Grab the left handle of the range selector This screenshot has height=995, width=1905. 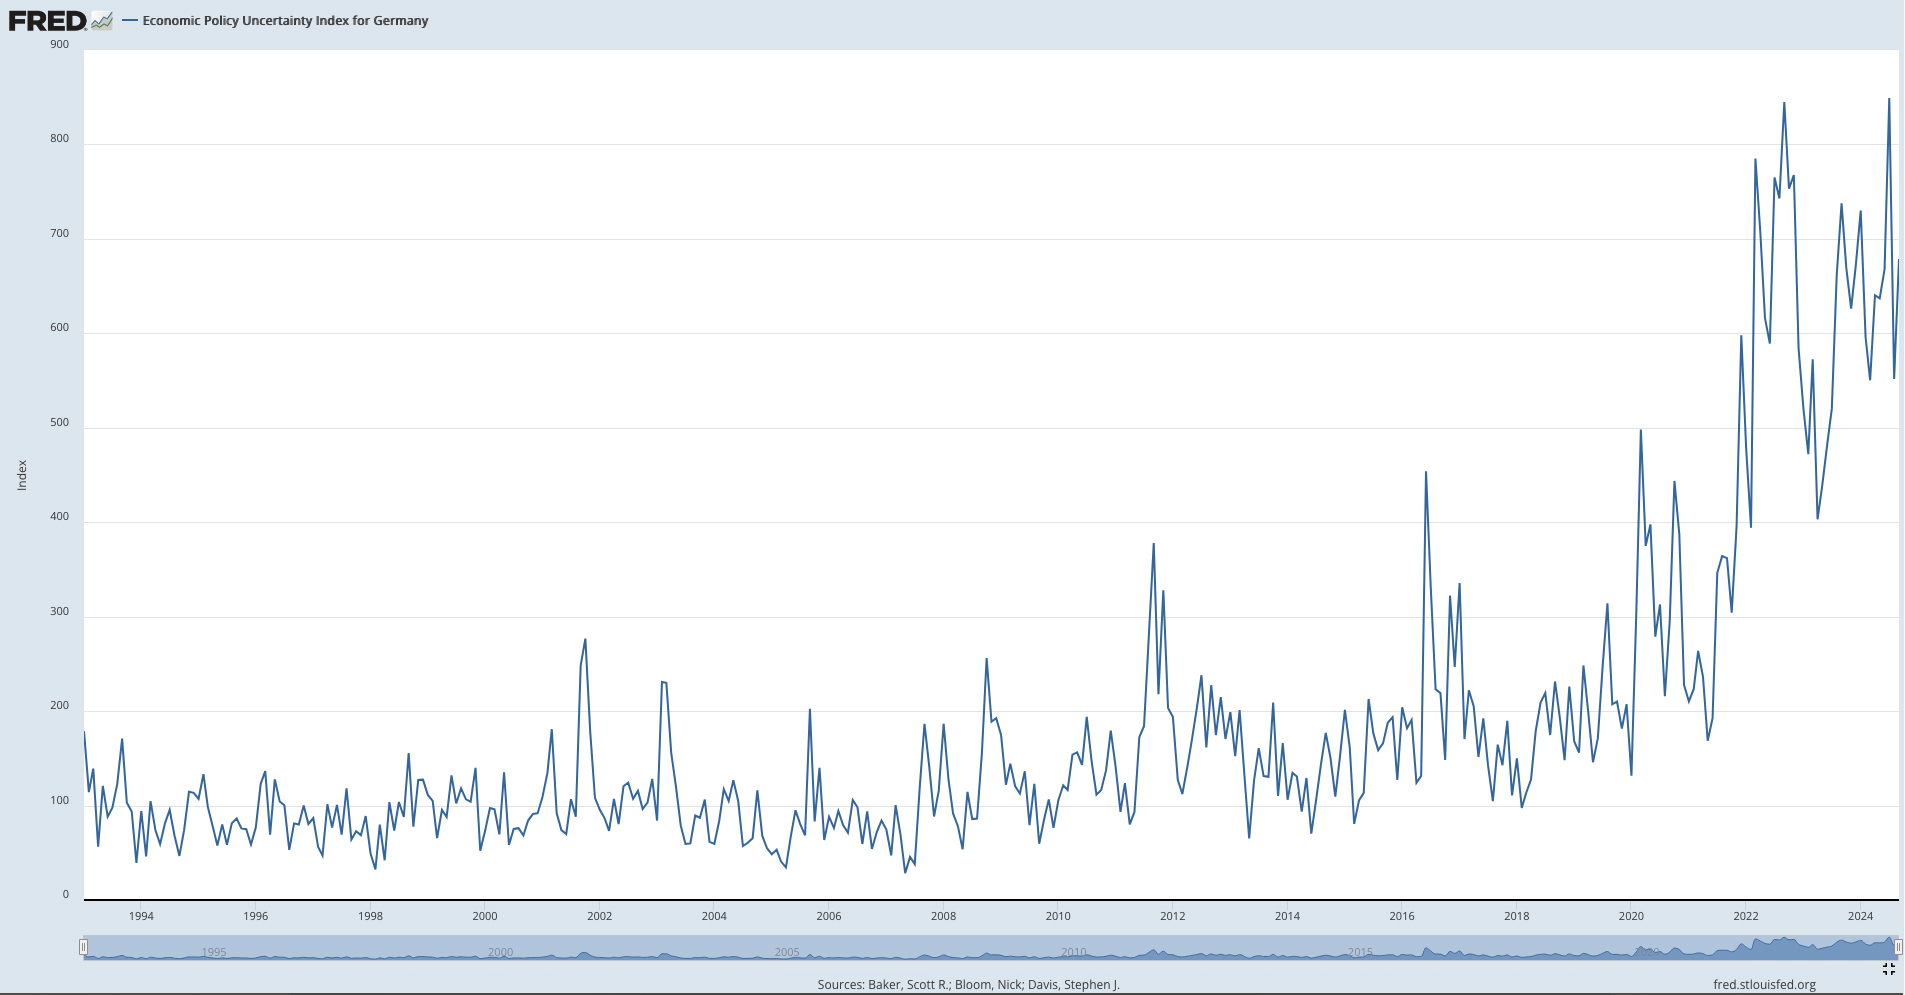coord(84,947)
